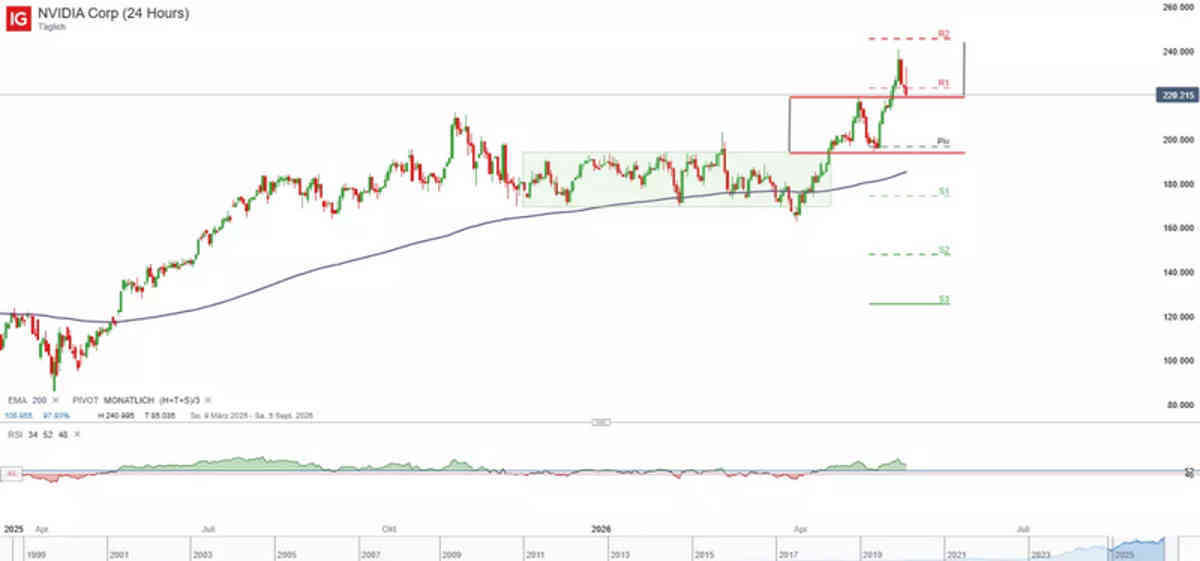Open the EMA 200 indicator settings
The width and height of the screenshot is (1200, 561).
pos(27,400)
